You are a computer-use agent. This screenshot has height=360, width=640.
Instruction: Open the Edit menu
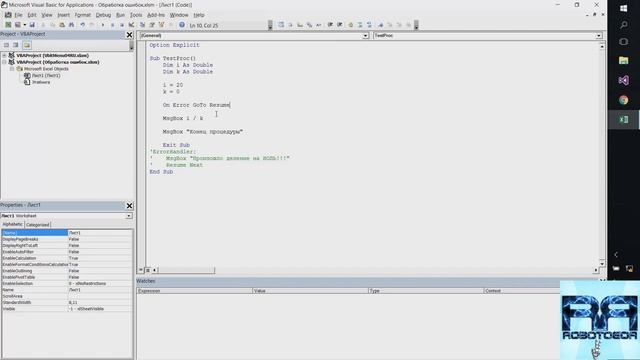32,15
